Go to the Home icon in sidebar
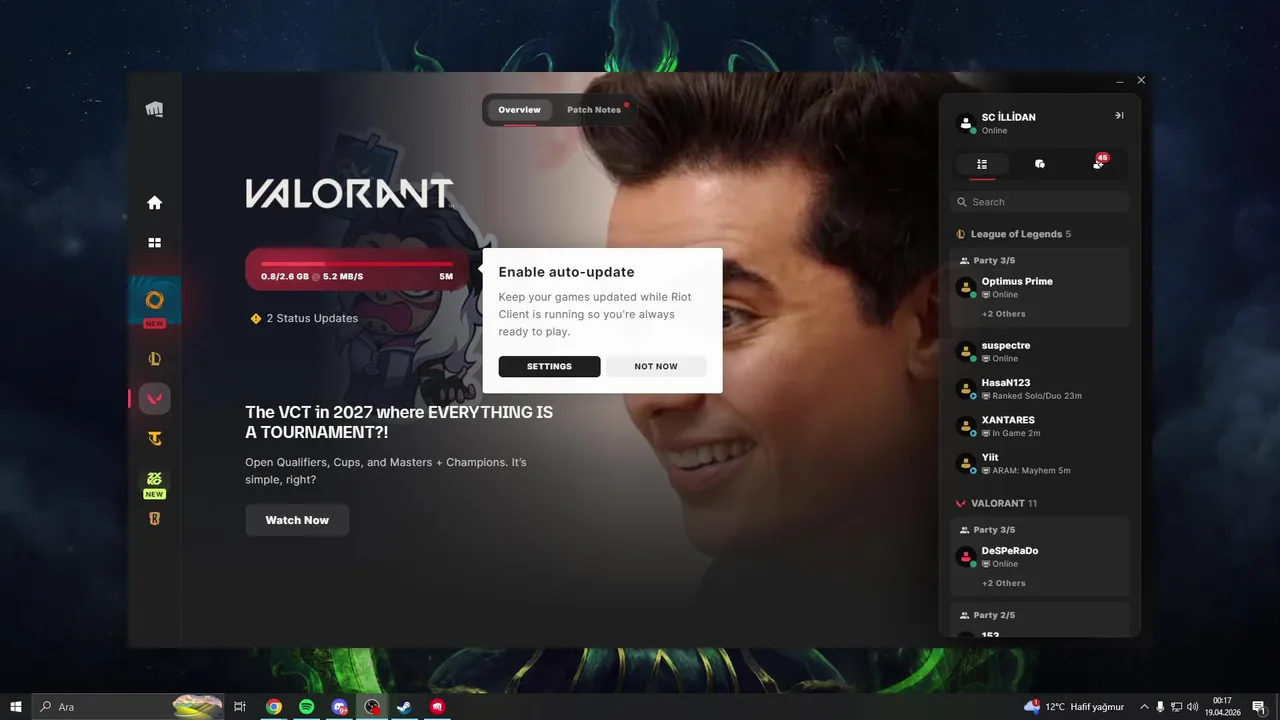This screenshot has width=1280, height=720. pos(154,203)
